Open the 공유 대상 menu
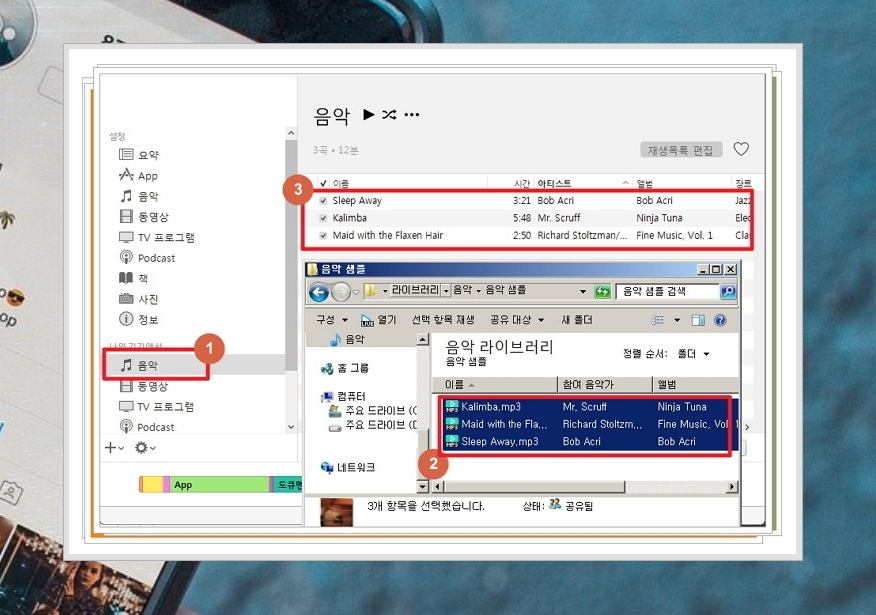 [517, 320]
